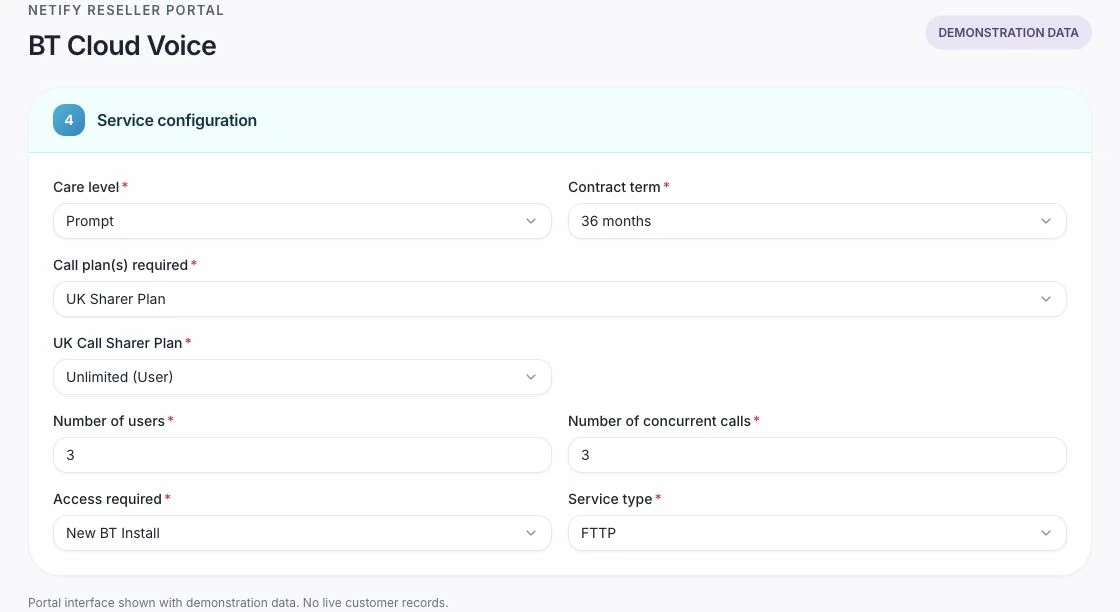Click the Demonstration Data badge

(x=1008, y=33)
